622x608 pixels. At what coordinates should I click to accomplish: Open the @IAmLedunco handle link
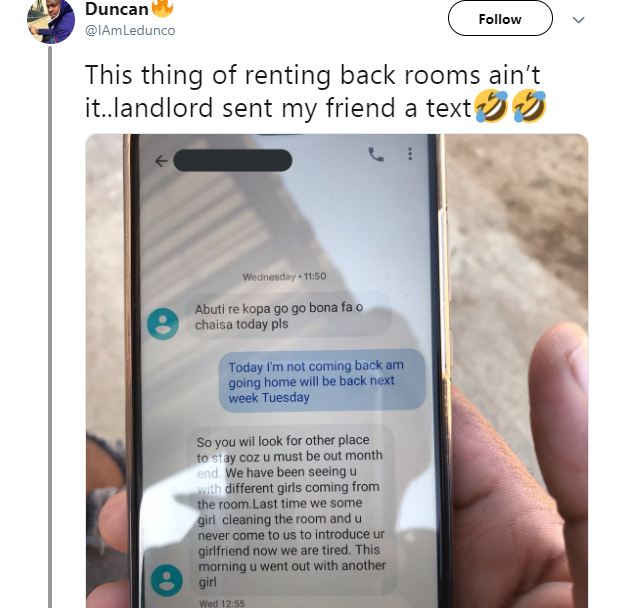[130, 31]
